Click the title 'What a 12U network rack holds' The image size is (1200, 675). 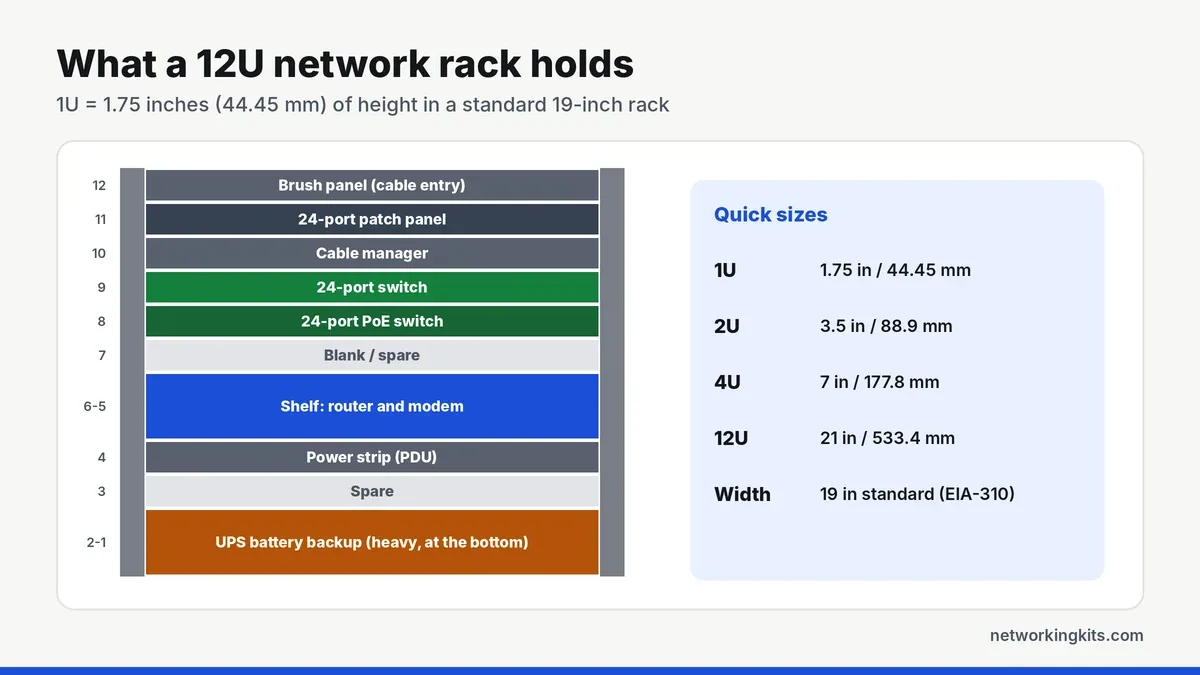click(x=345, y=63)
